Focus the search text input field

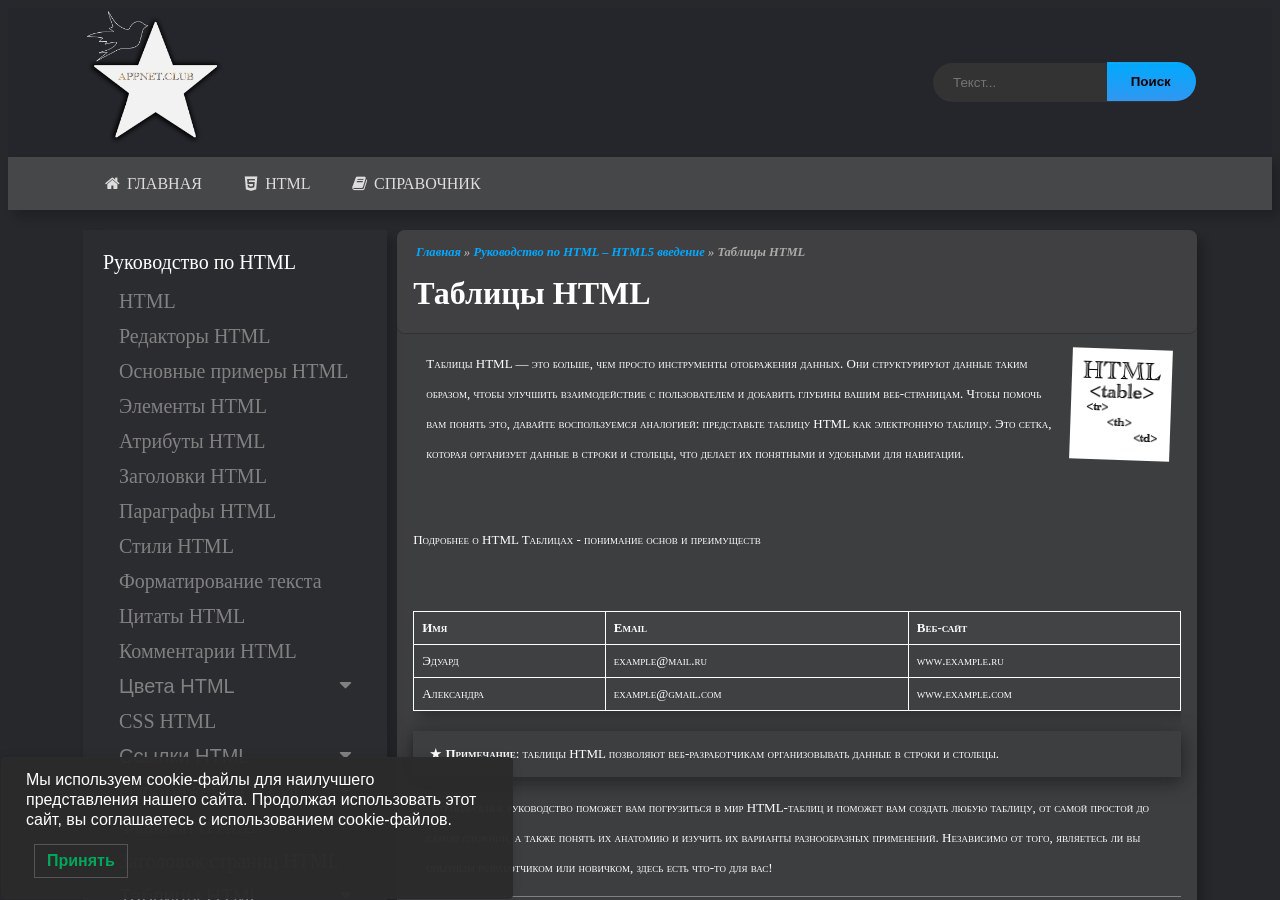[x=1020, y=82]
